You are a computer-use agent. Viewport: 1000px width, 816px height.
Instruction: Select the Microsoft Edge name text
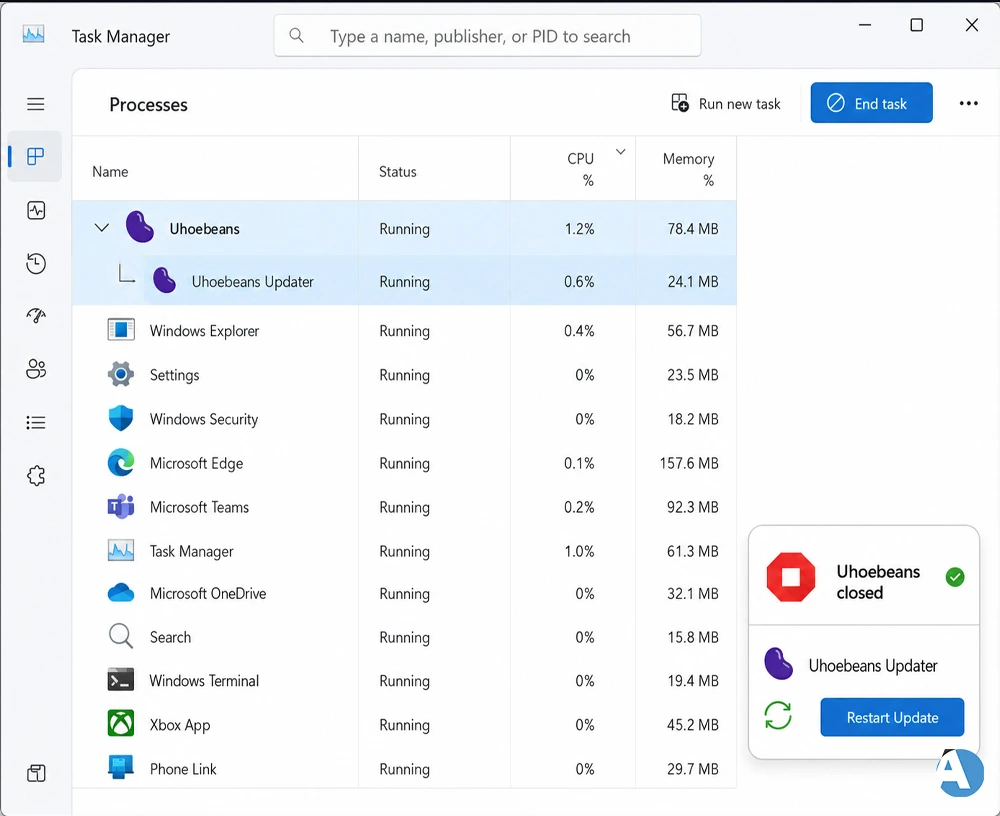tap(196, 463)
